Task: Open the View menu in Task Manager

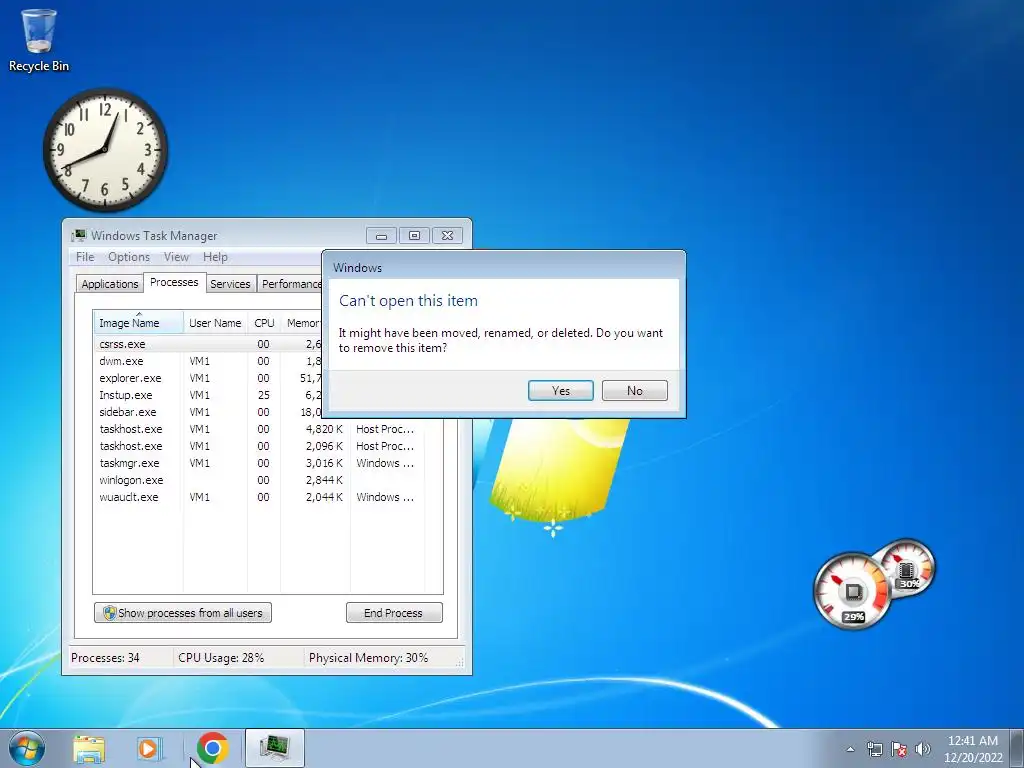Action: [x=176, y=257]
